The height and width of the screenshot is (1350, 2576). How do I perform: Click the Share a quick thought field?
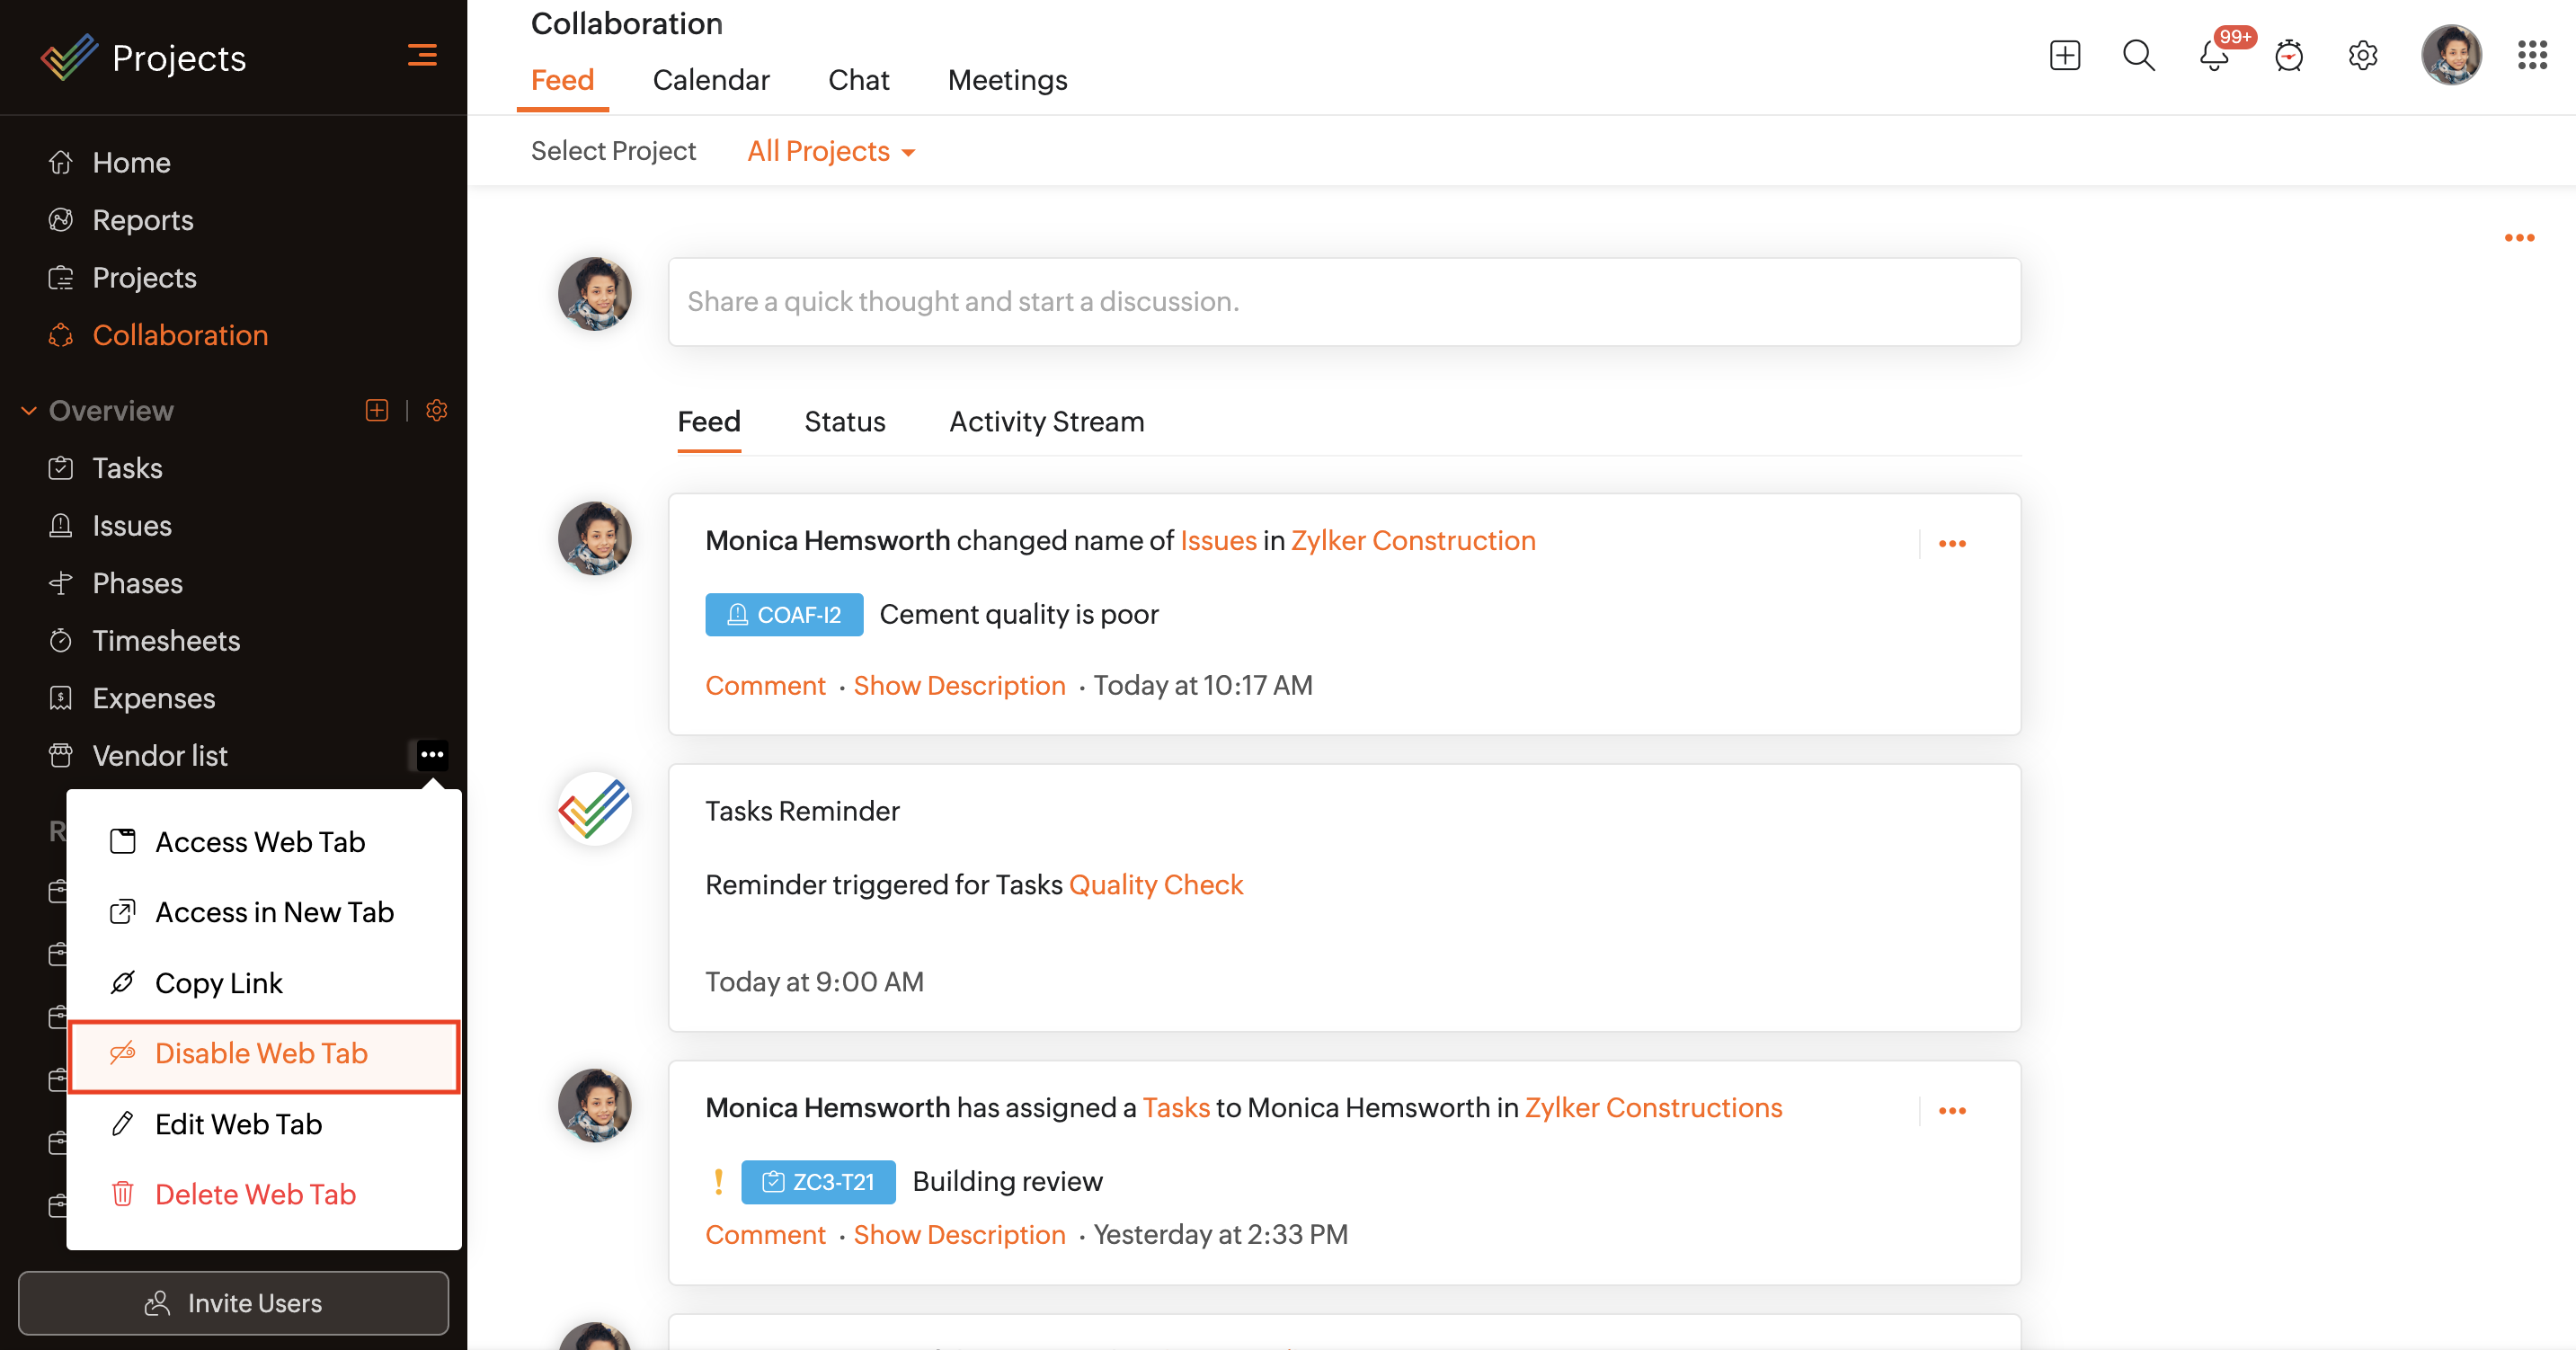pyautogui.click(x=1343, y=302)
